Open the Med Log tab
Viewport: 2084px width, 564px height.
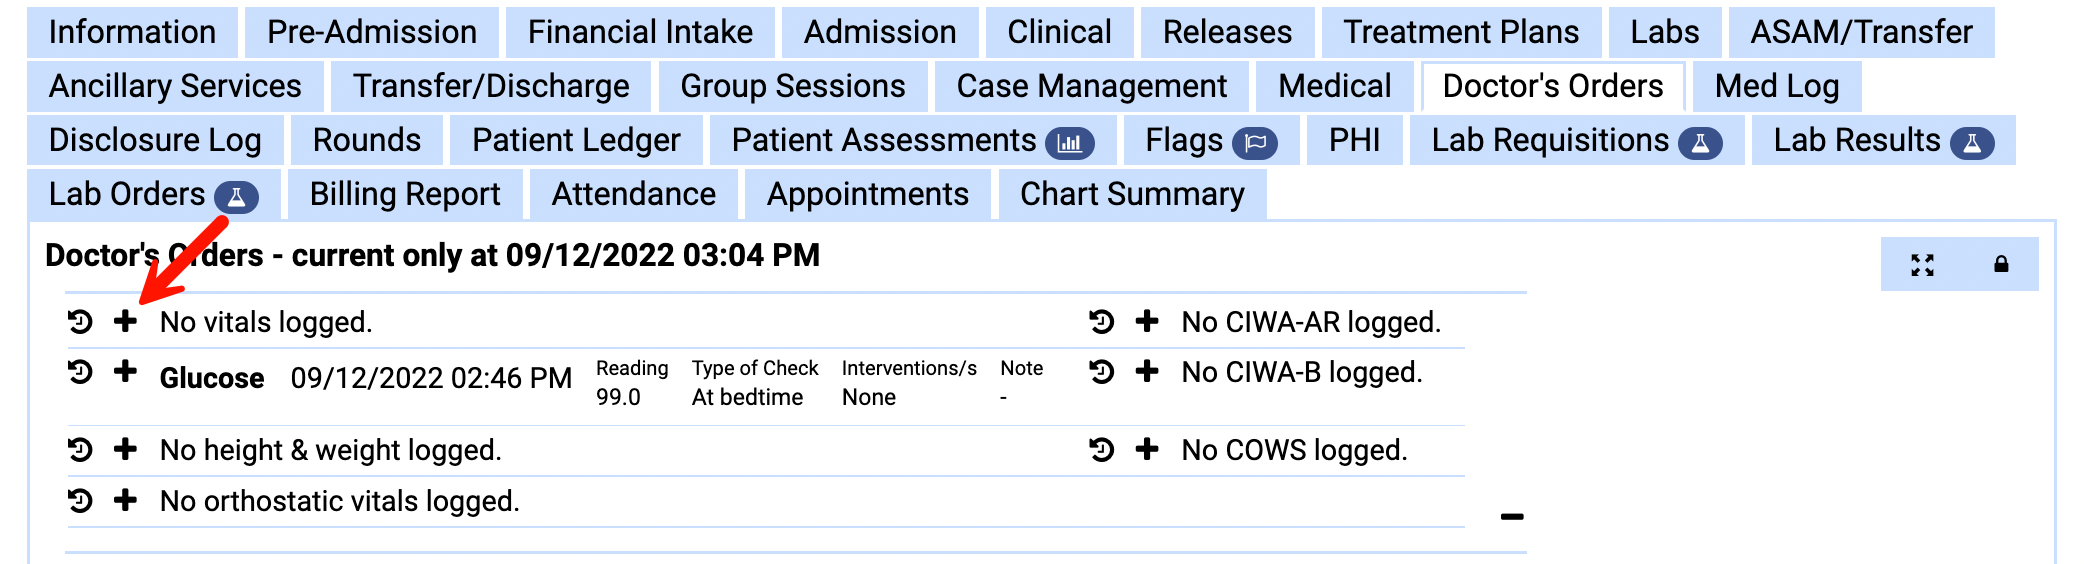1776,87
